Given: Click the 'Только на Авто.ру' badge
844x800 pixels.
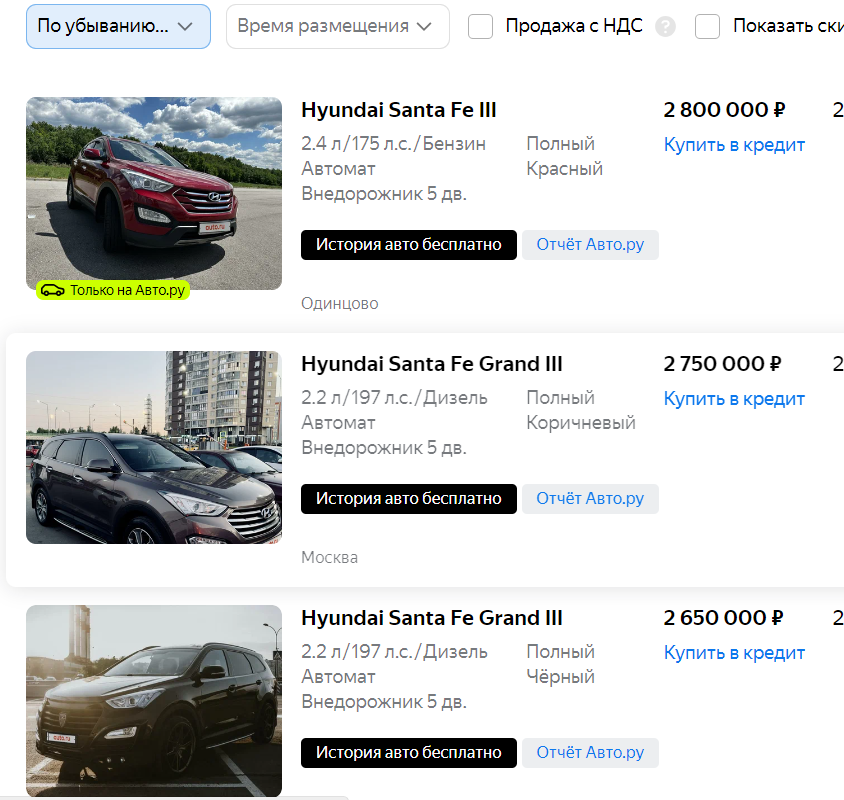Looking at the screenshot, I should coord(113,290).
